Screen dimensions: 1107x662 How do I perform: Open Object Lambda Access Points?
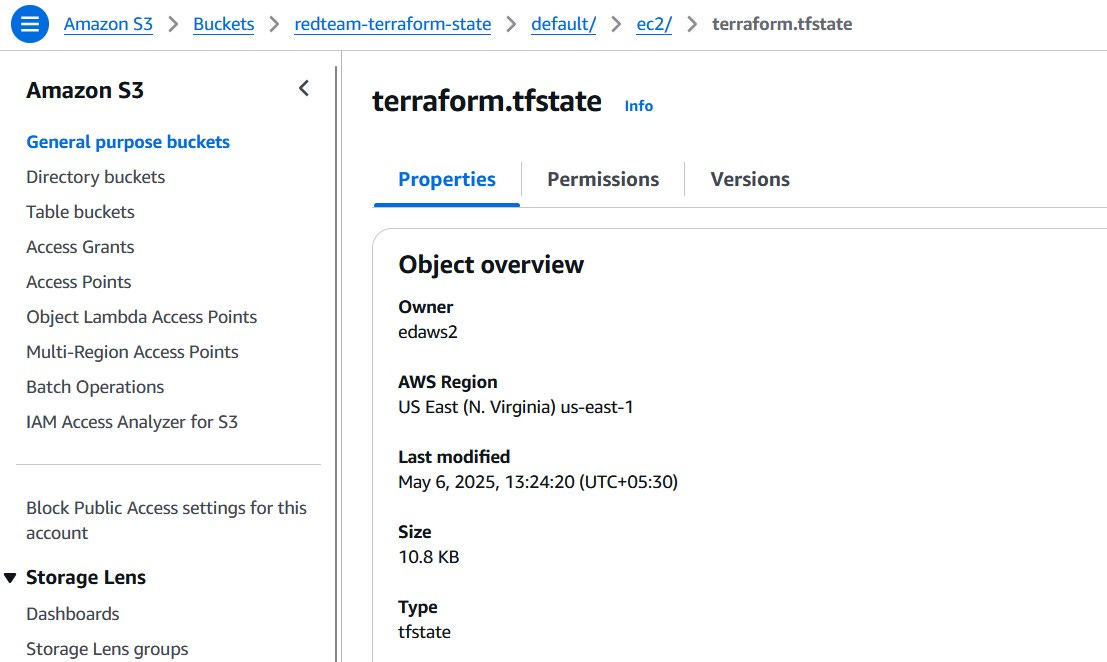click(x=141, y=317)
